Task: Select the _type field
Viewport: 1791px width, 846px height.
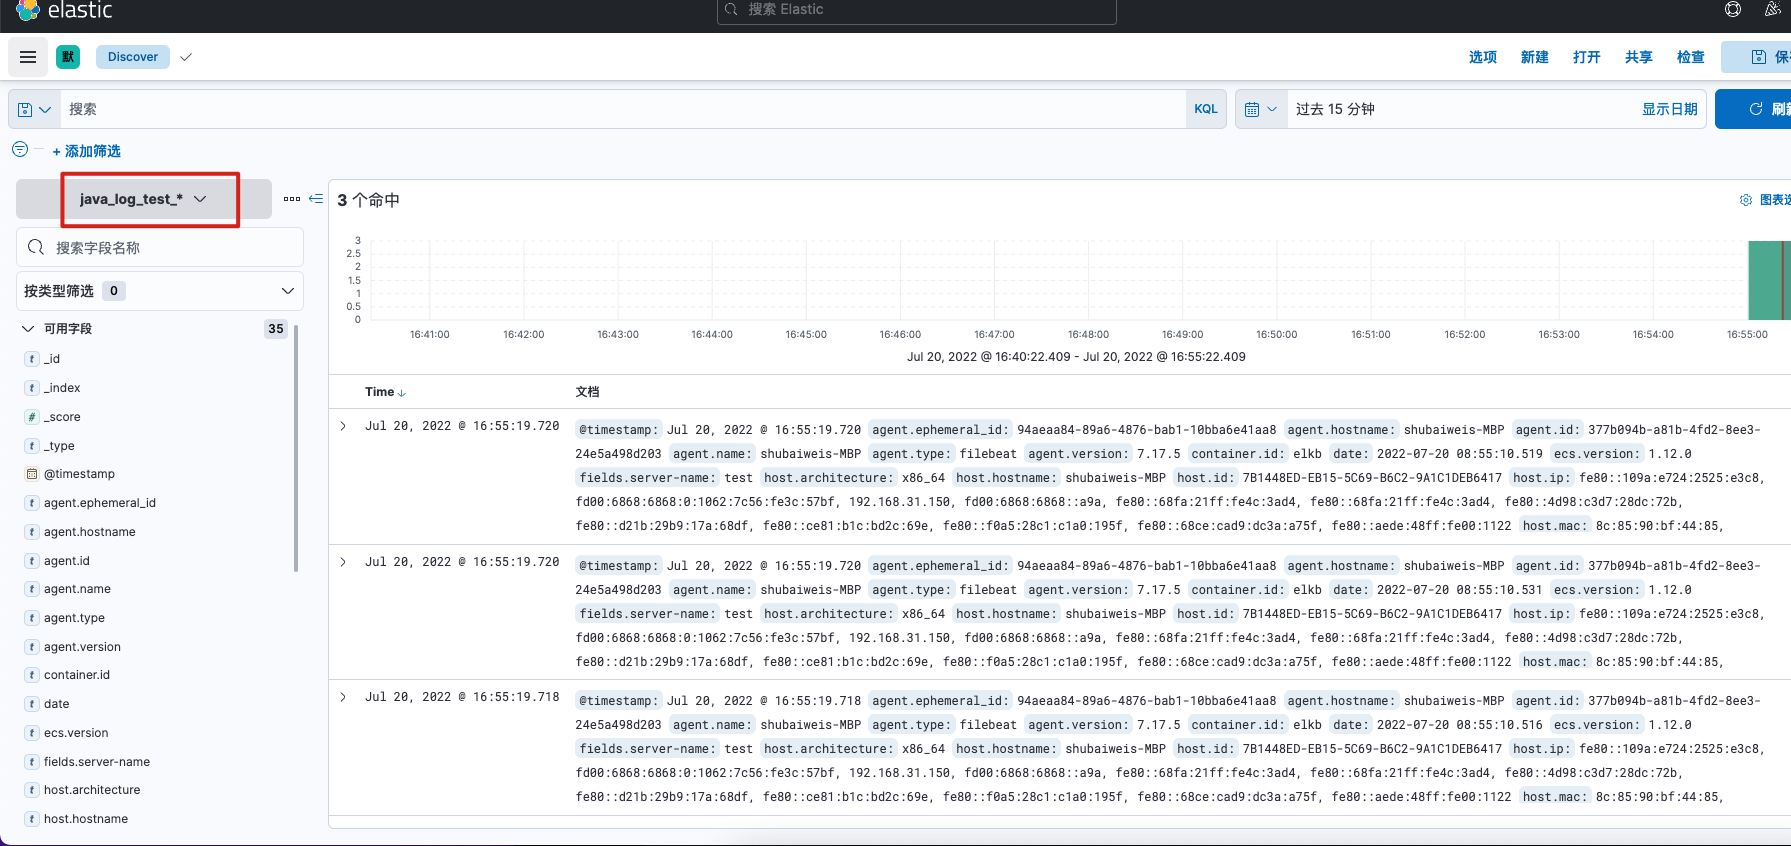Action: pos(59,446)
